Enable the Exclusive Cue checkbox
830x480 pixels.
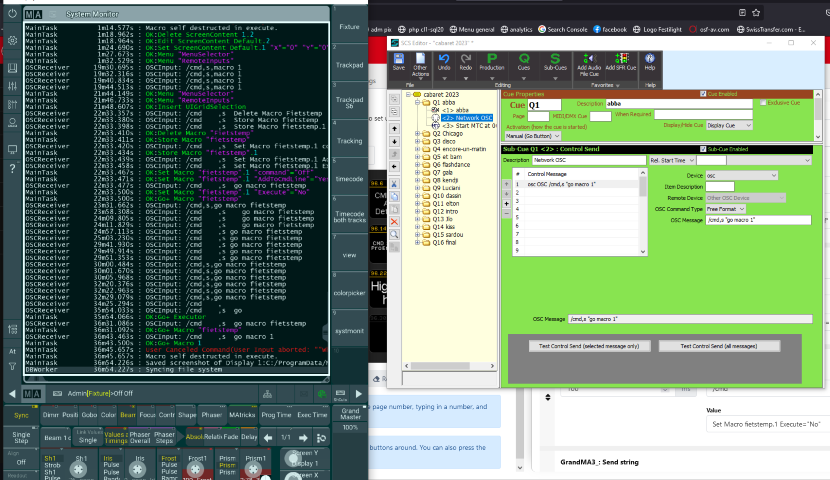click(765, 102)
